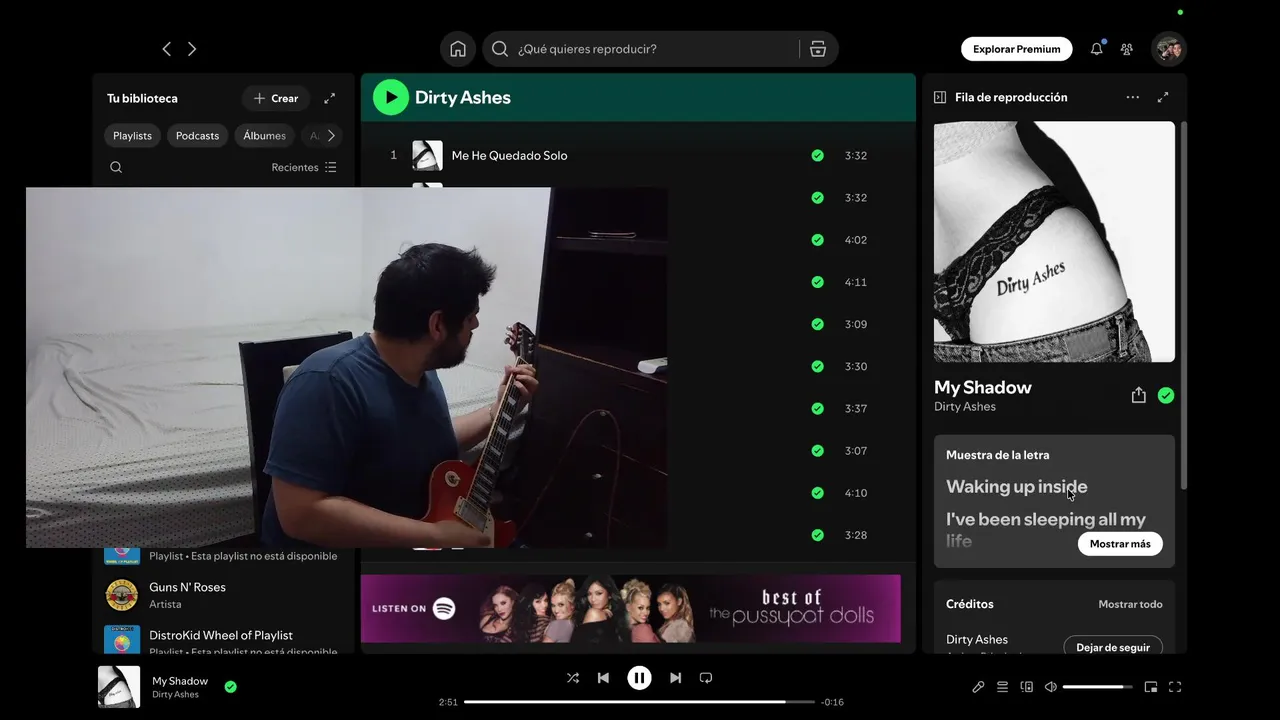Skip to previous track
Screen dimensions: 1280x720
click(603, 678)
